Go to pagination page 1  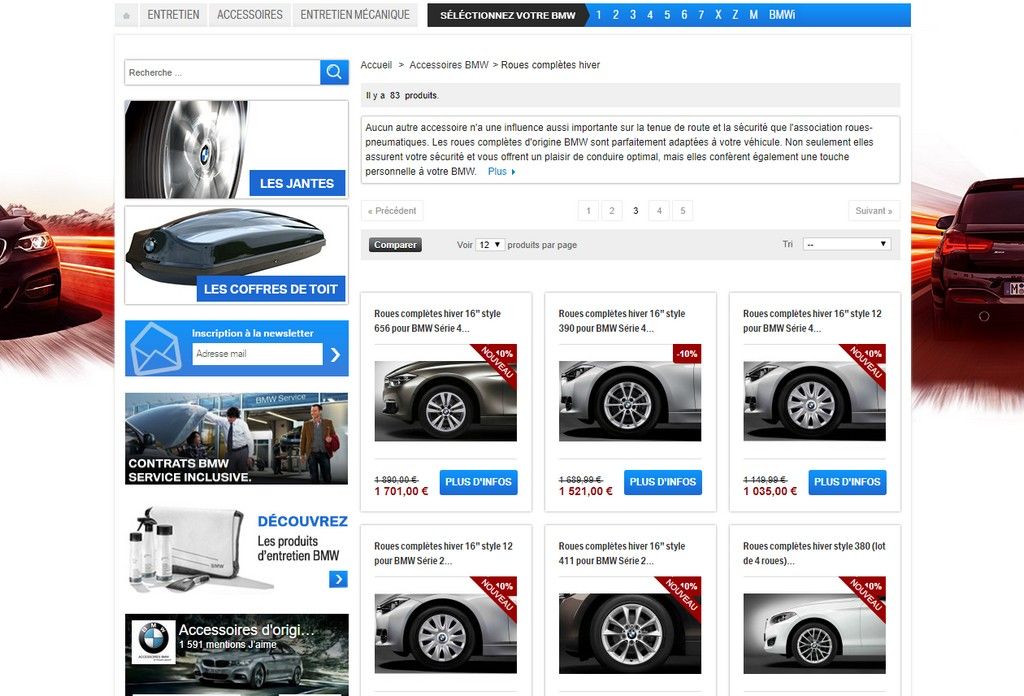tap(588, 210)
